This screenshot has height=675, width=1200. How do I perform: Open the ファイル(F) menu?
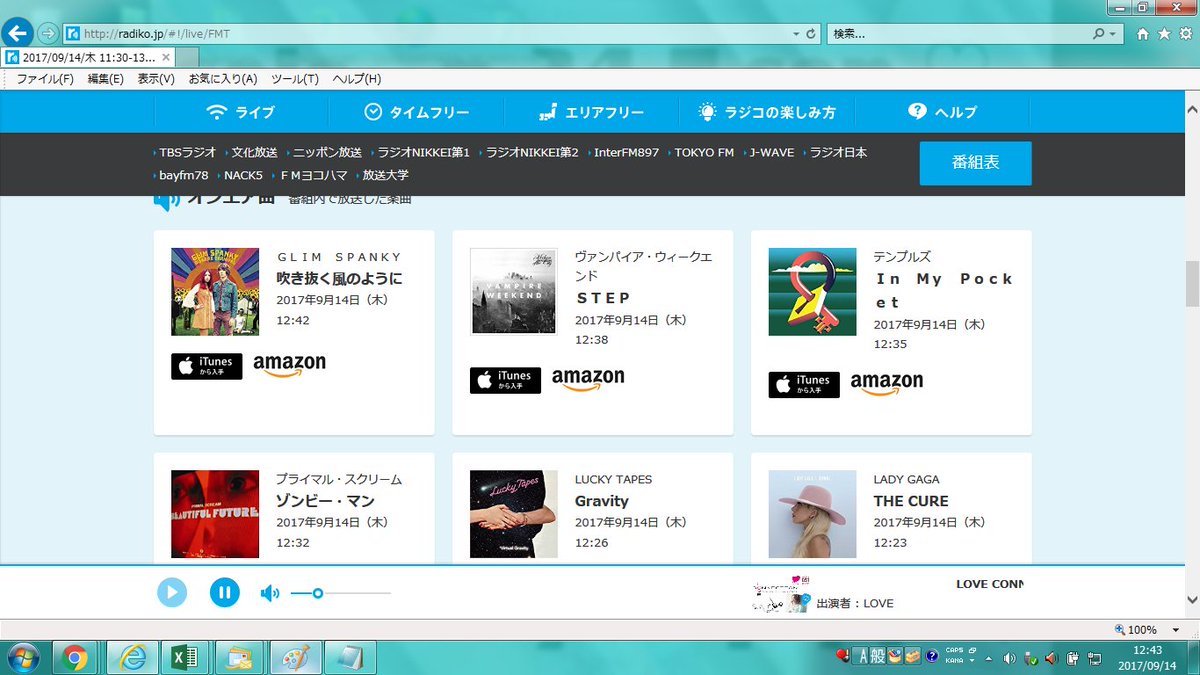(45, 79)
